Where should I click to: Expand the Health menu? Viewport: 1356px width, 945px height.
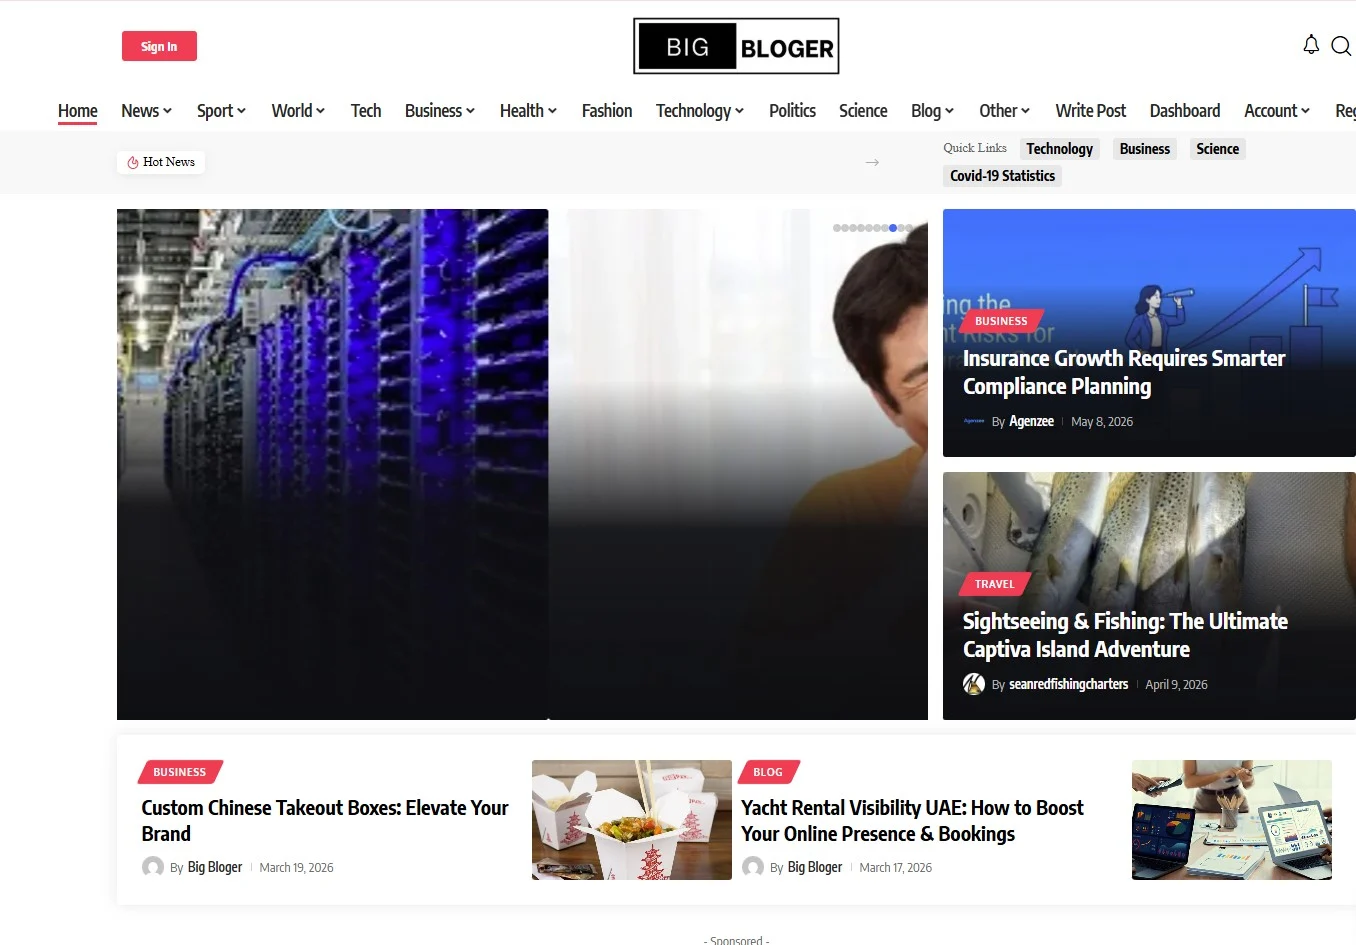[528, 111]
